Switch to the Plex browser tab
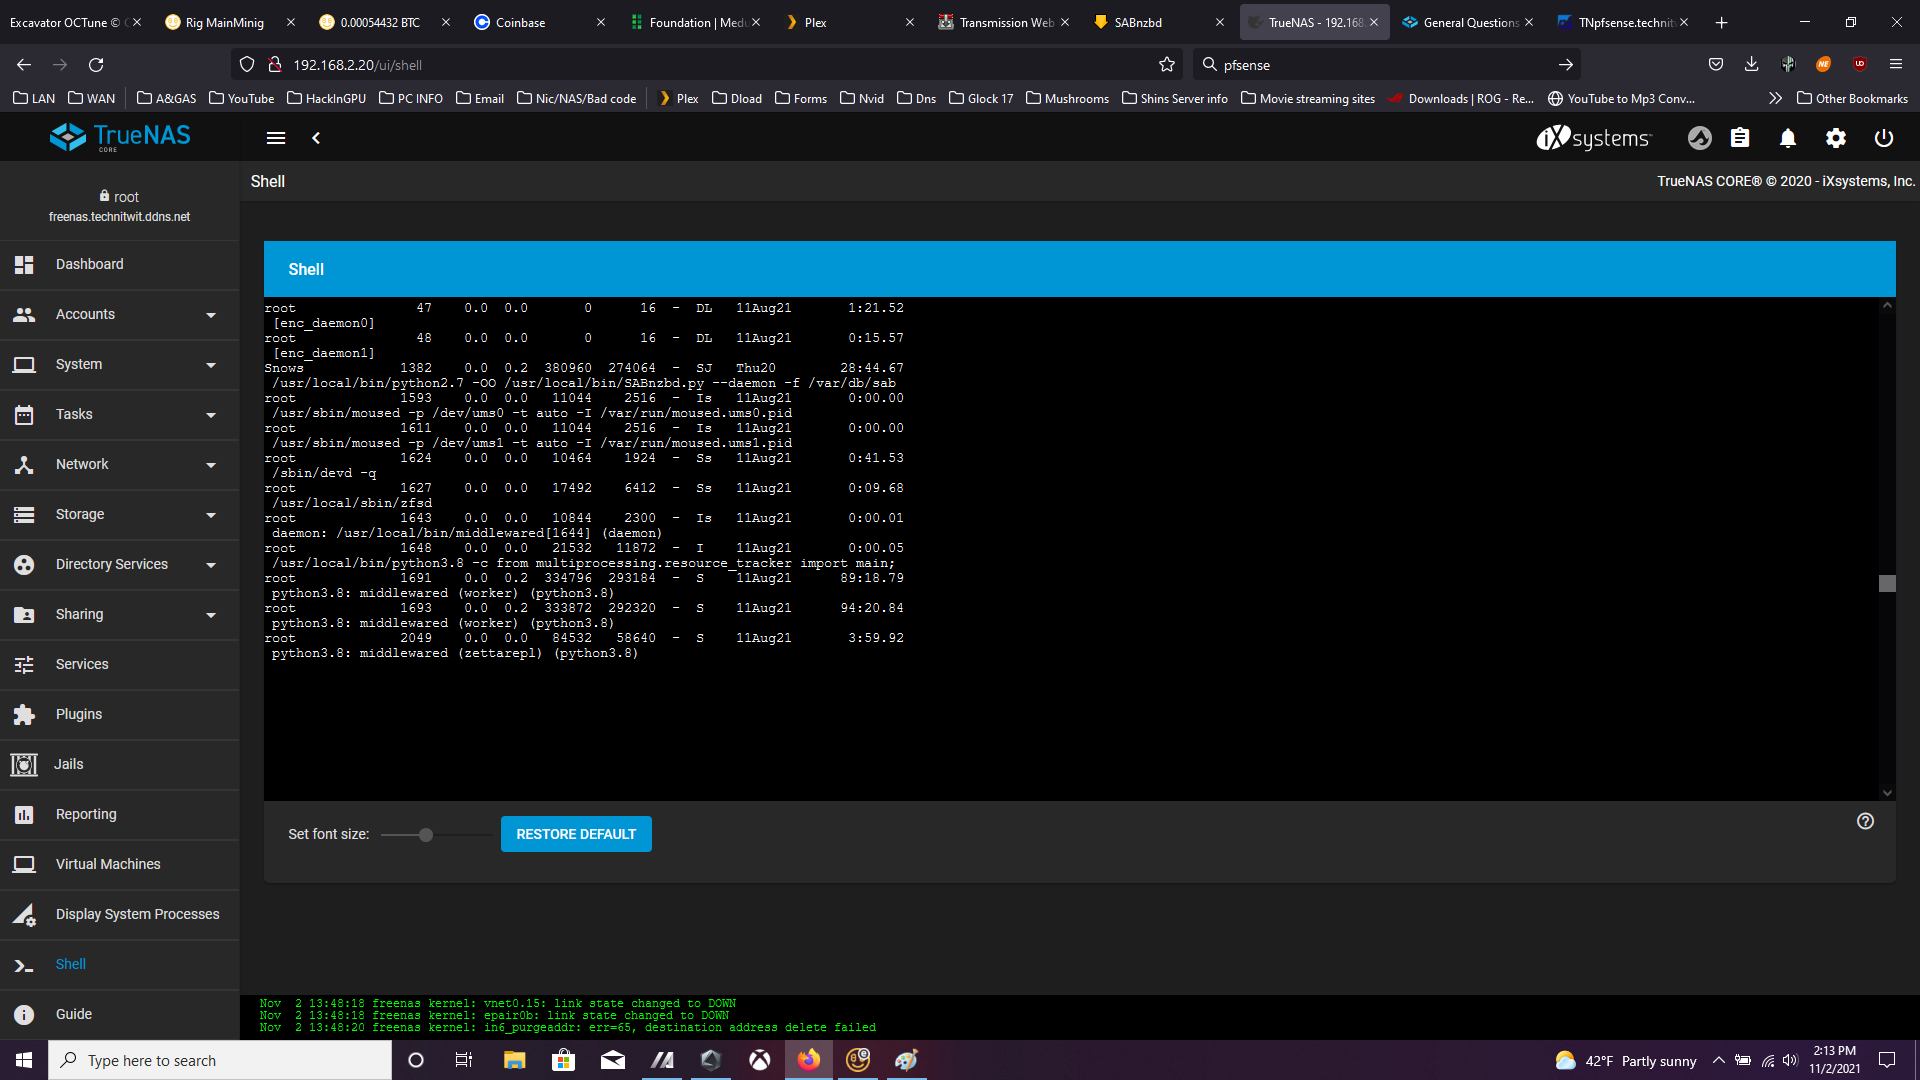The image size is (1920, 1080). (x=850, y=22)
